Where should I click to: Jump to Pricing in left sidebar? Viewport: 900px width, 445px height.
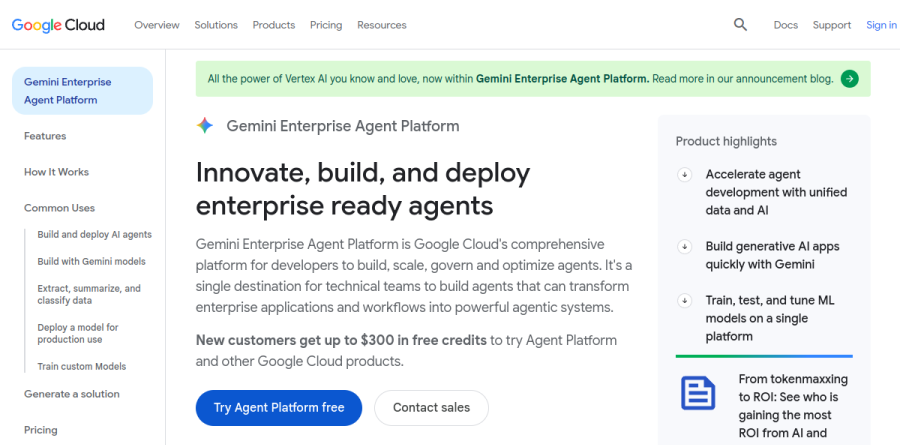pyautogui.click(x=41, y=430)
